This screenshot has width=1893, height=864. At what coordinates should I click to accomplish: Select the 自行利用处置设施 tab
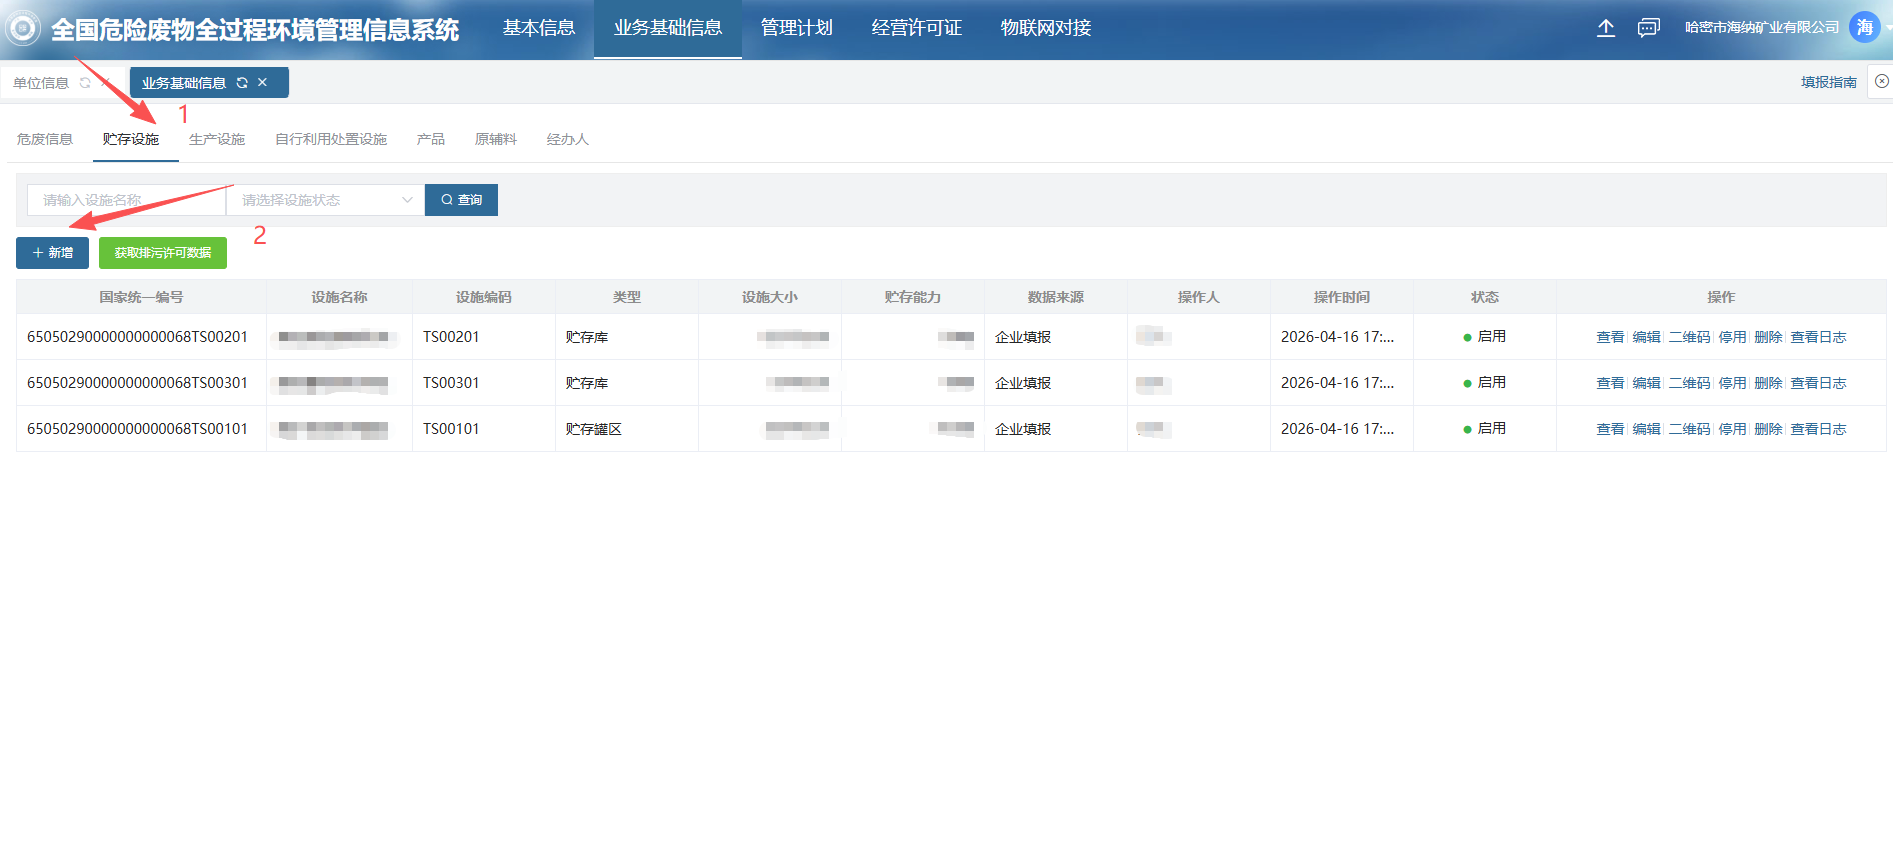[331, 139]
